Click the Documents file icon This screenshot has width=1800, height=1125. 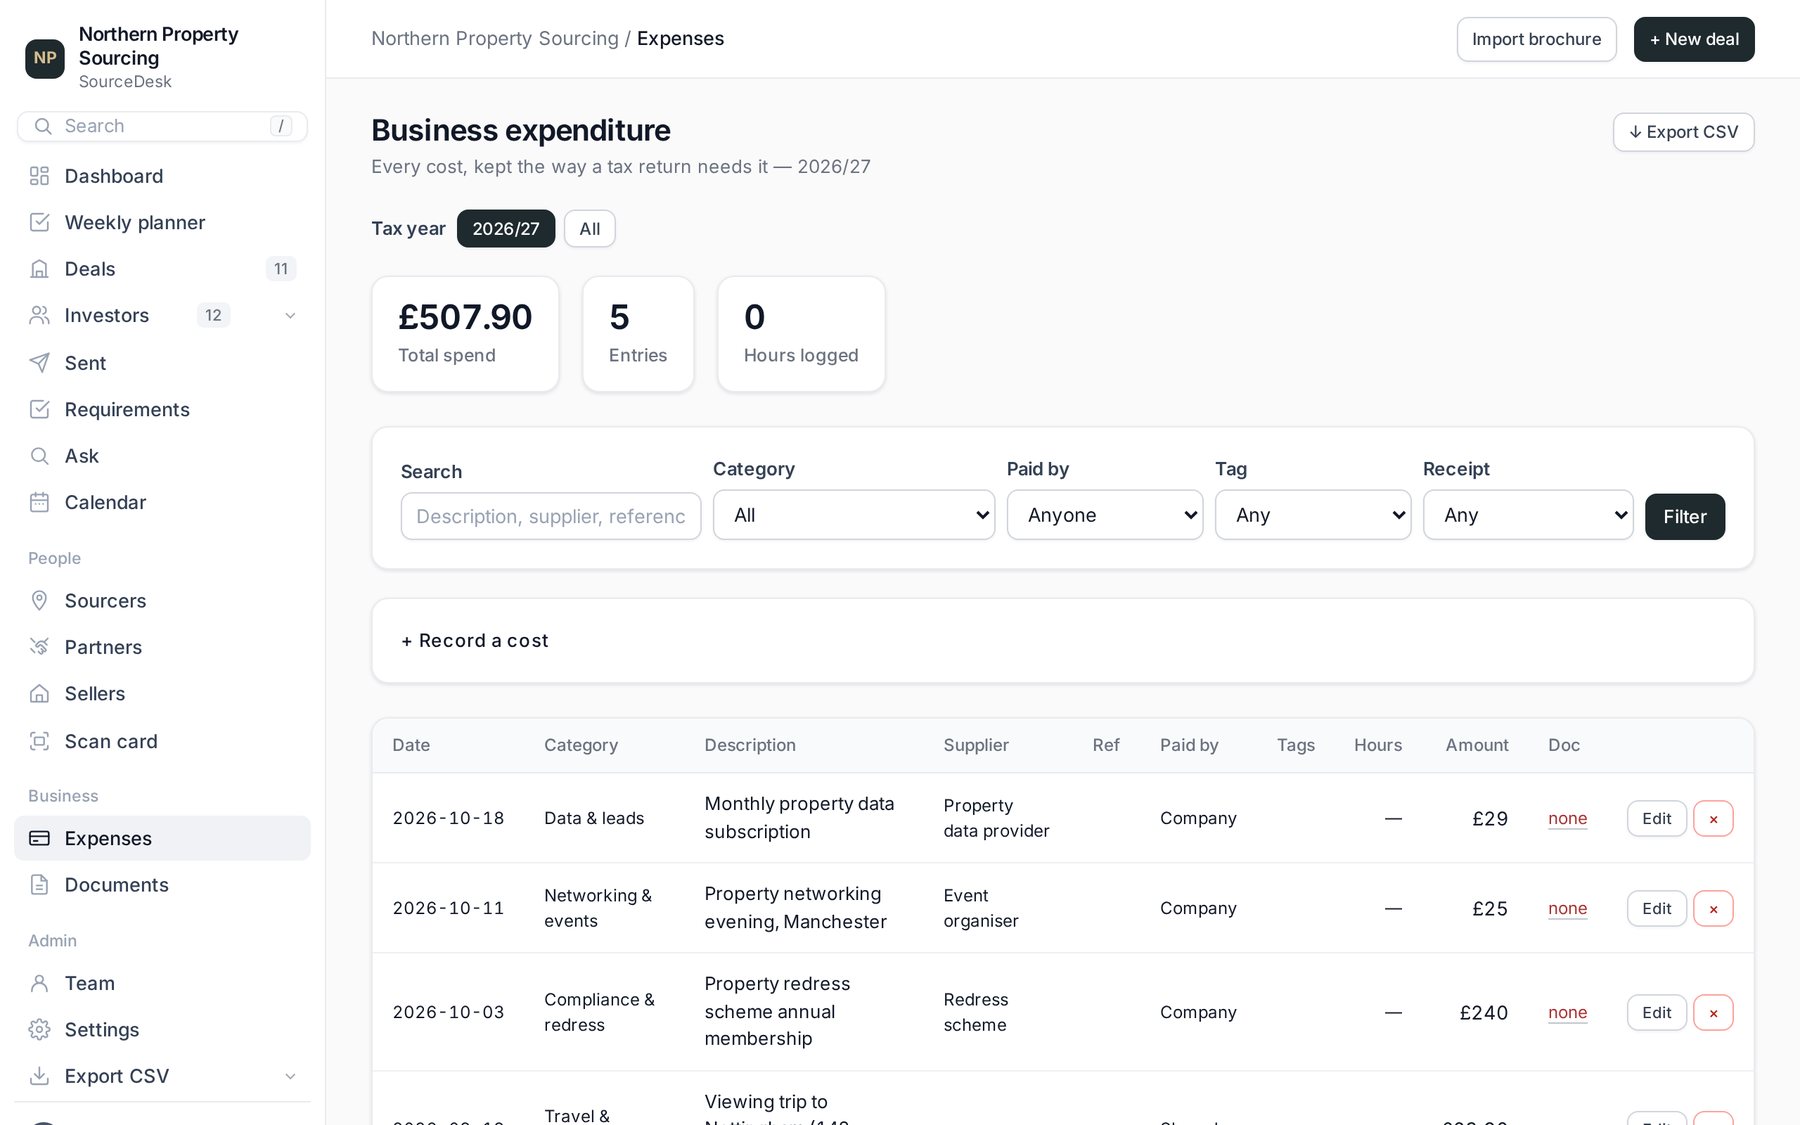pyautogui.click(x=39, y=885)
